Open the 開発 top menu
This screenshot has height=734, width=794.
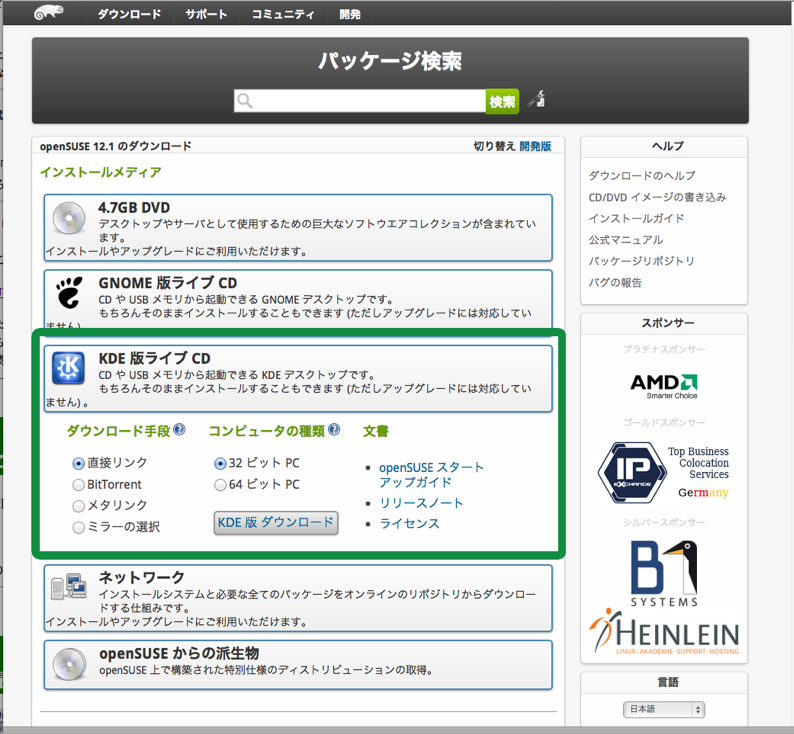pyautogui.click(x=350, y=14)
